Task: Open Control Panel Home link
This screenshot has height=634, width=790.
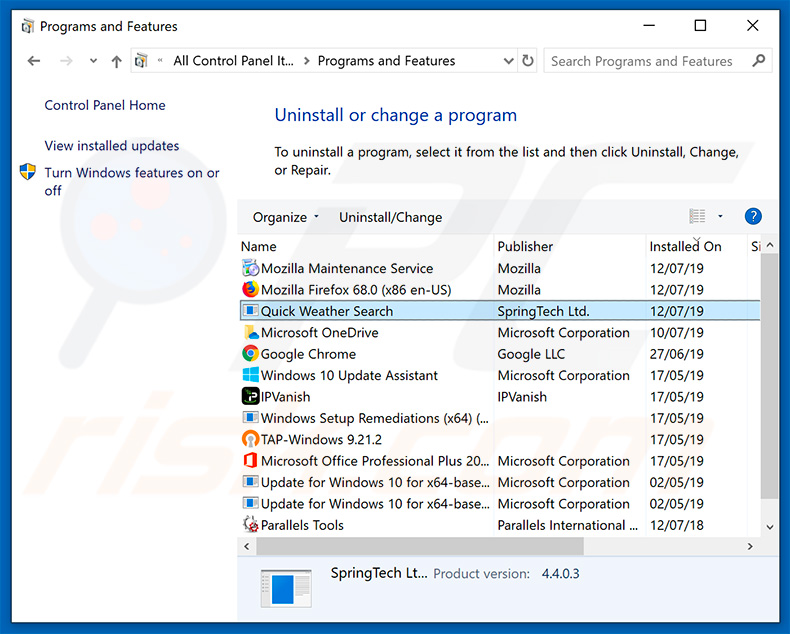Action: pos(105,105)
